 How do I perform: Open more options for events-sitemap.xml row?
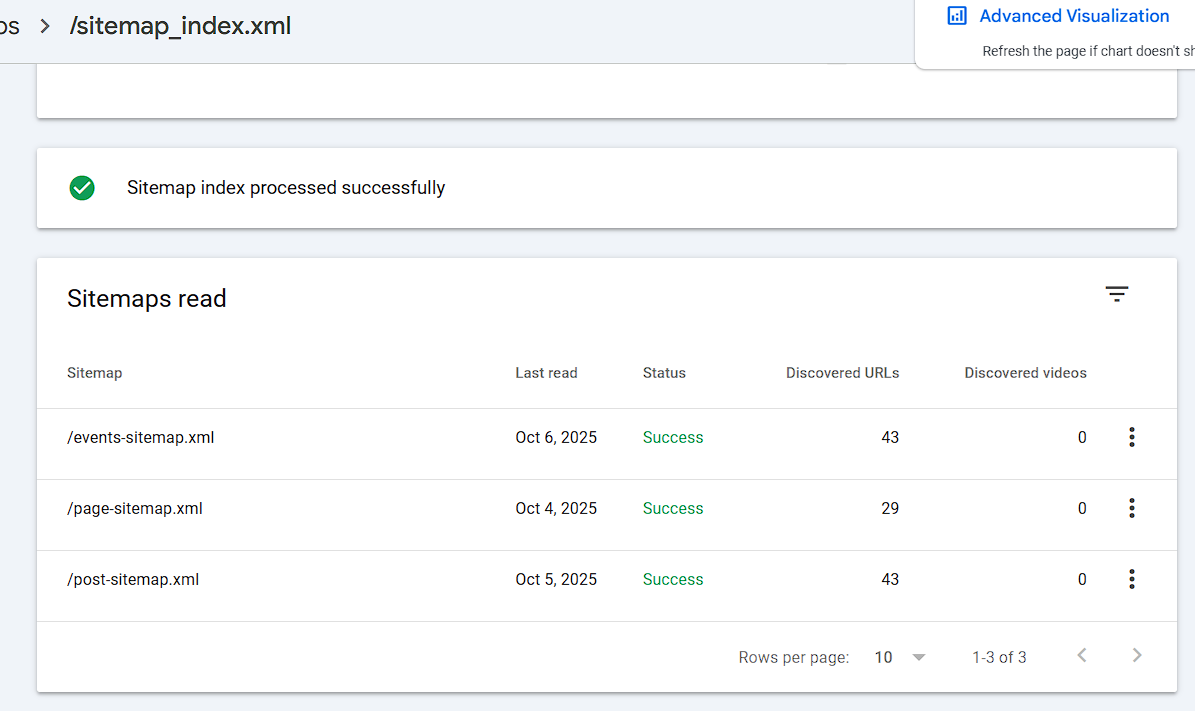(1131, 437)
